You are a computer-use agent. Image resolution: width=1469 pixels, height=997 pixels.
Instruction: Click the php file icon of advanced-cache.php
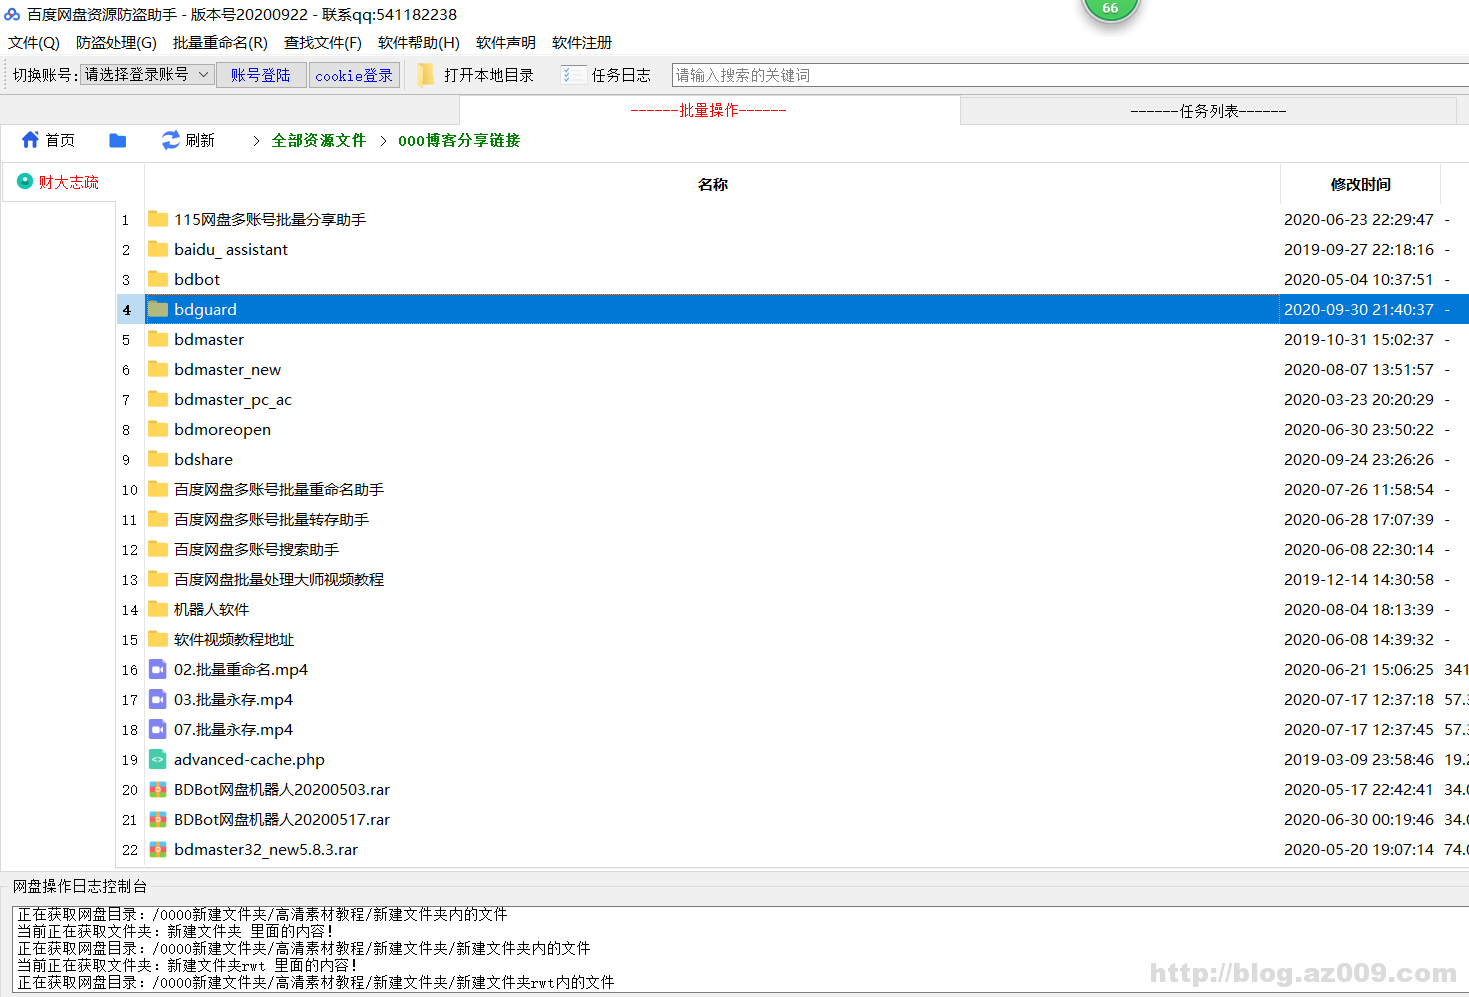(x=157, y=759)
